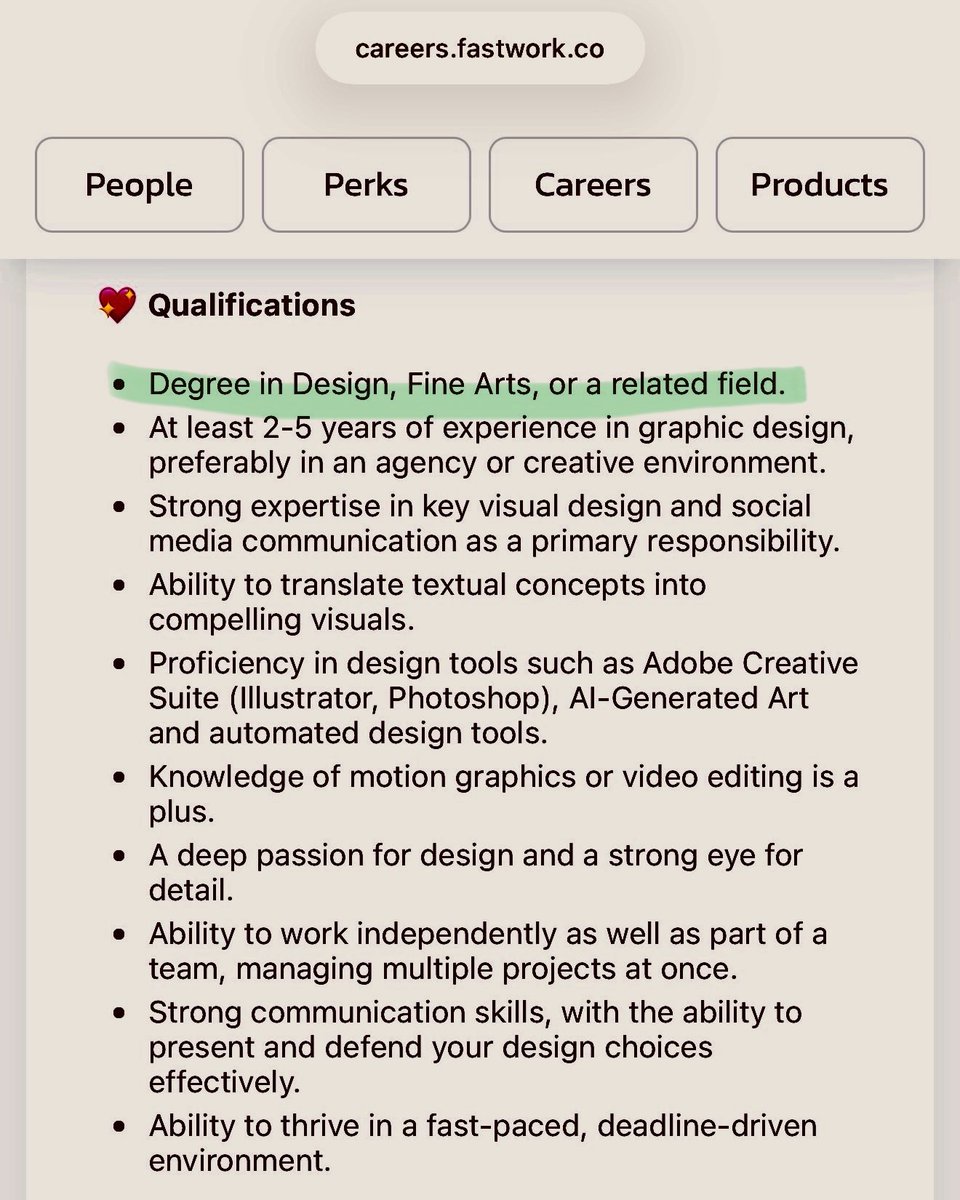Click the bullet before 'Proficiency in design tools'
This screenshot has width=960, height=1200.
[120, 664]
